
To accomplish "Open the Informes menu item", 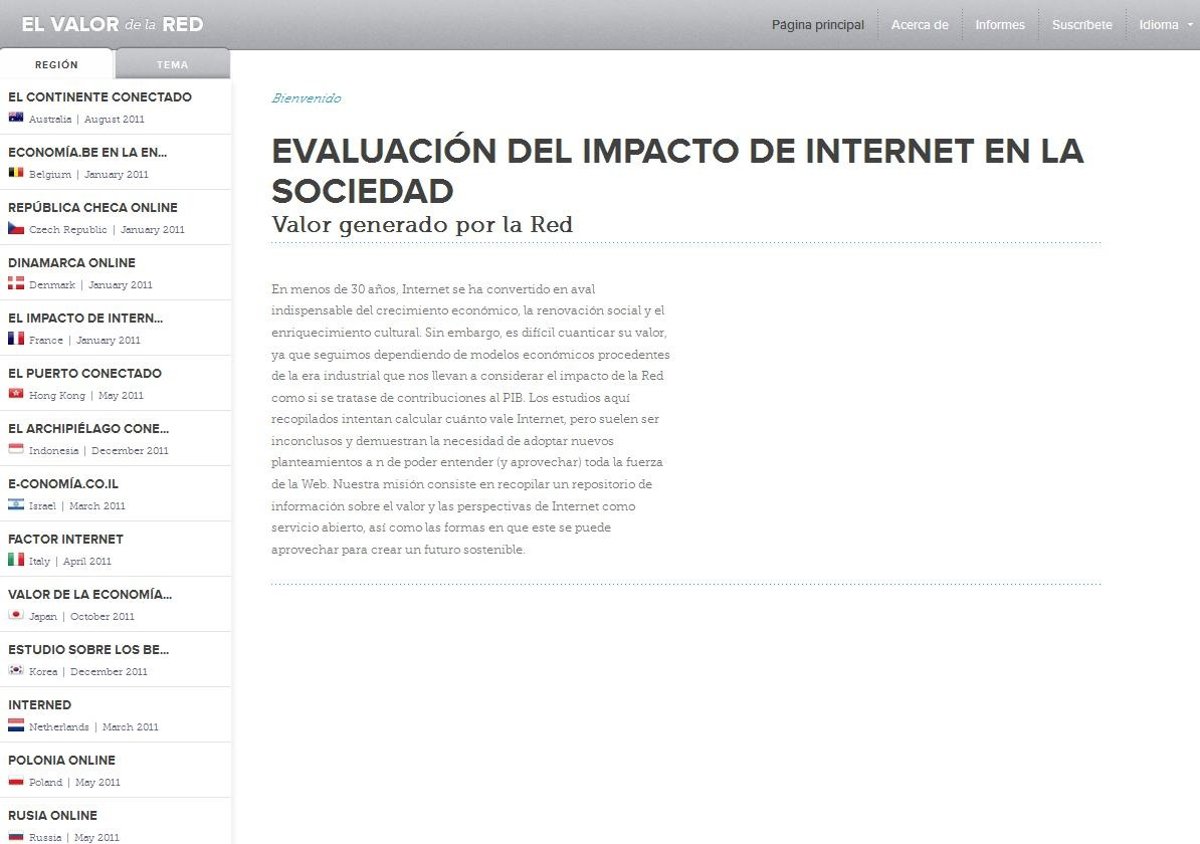I will point(999,25).
